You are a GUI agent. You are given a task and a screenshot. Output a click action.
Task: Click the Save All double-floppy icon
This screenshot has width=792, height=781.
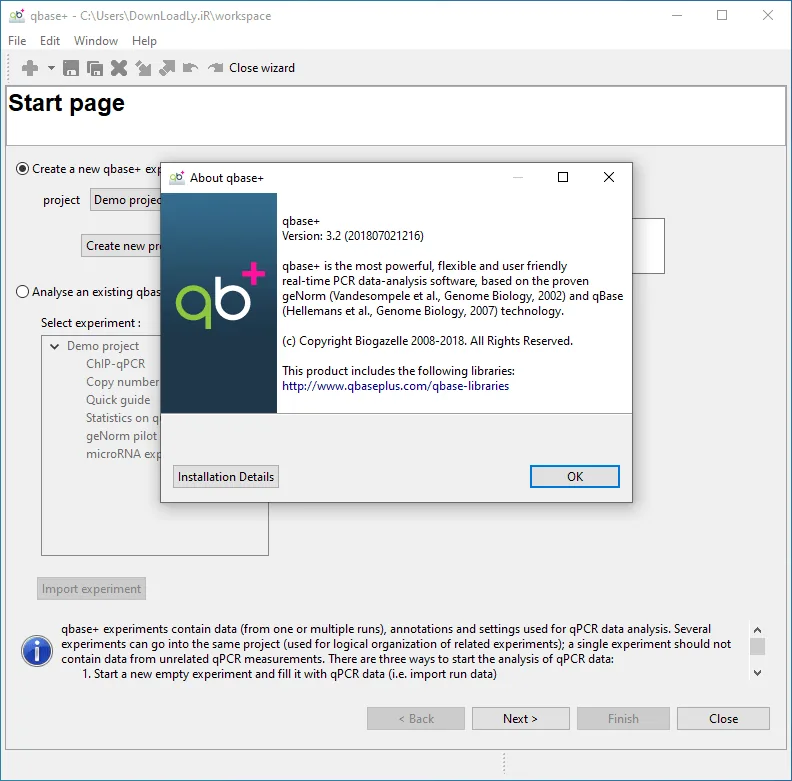click(94, 68)
